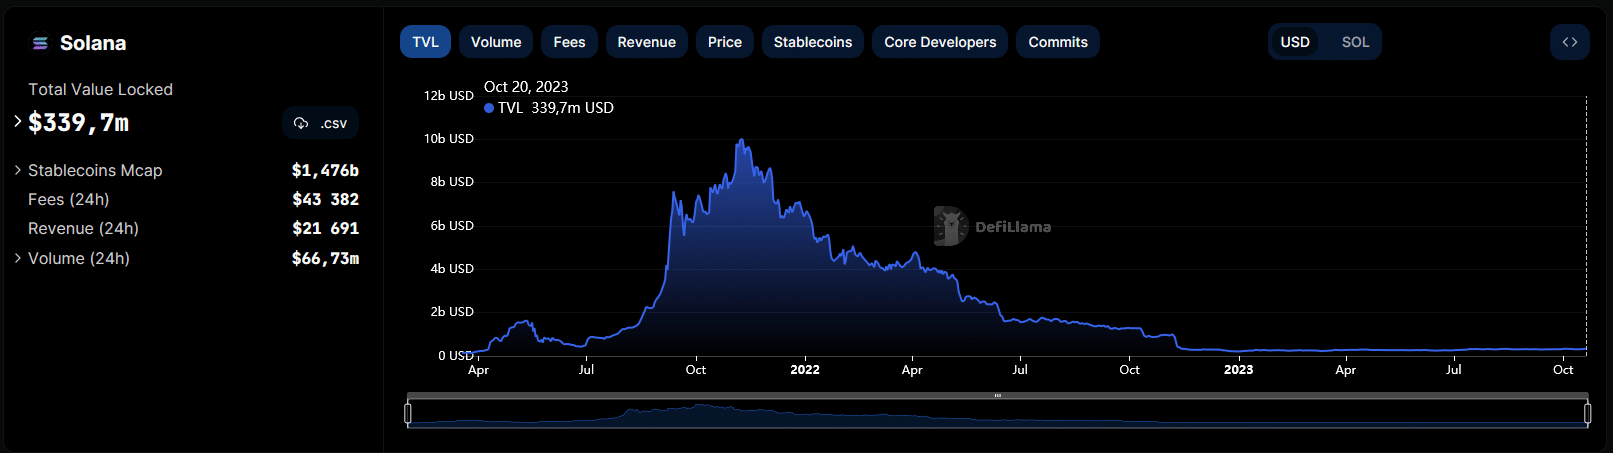Enable the Commits metric
Image resolution: width=1613 pixels, height=453 pixels.
[1057, 42]
